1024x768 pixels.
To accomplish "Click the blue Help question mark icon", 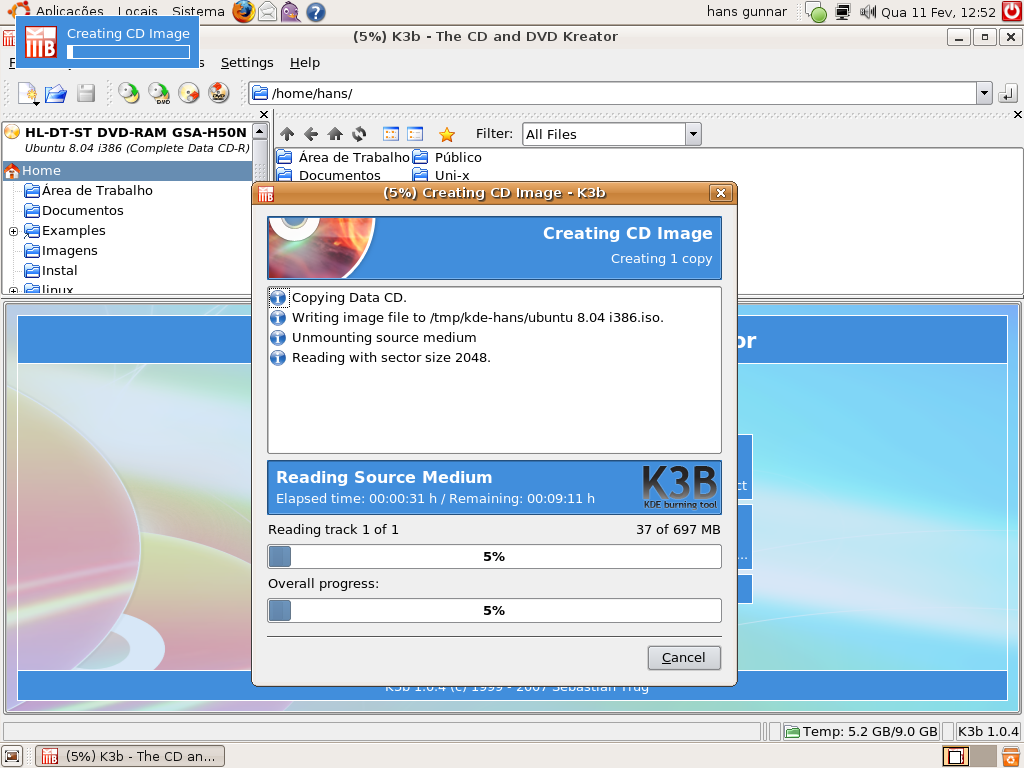I will click(x=315, y=12).
